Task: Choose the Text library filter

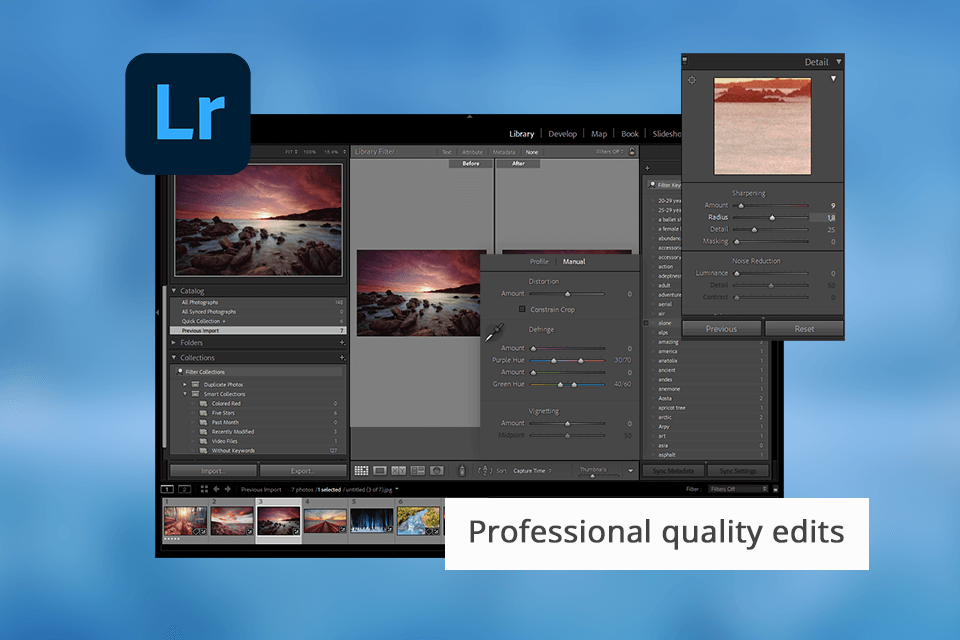Action: click(x=447, y=152)
